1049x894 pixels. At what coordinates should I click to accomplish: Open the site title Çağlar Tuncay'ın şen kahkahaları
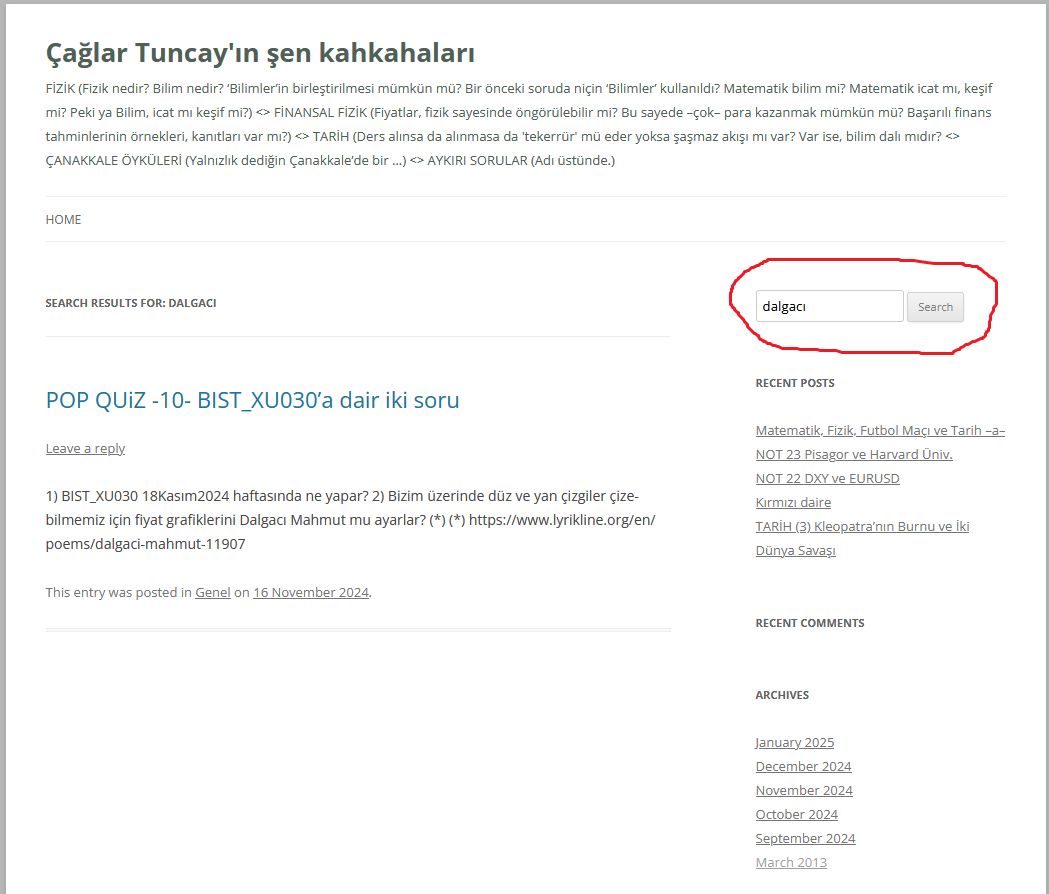click(260, 53)
